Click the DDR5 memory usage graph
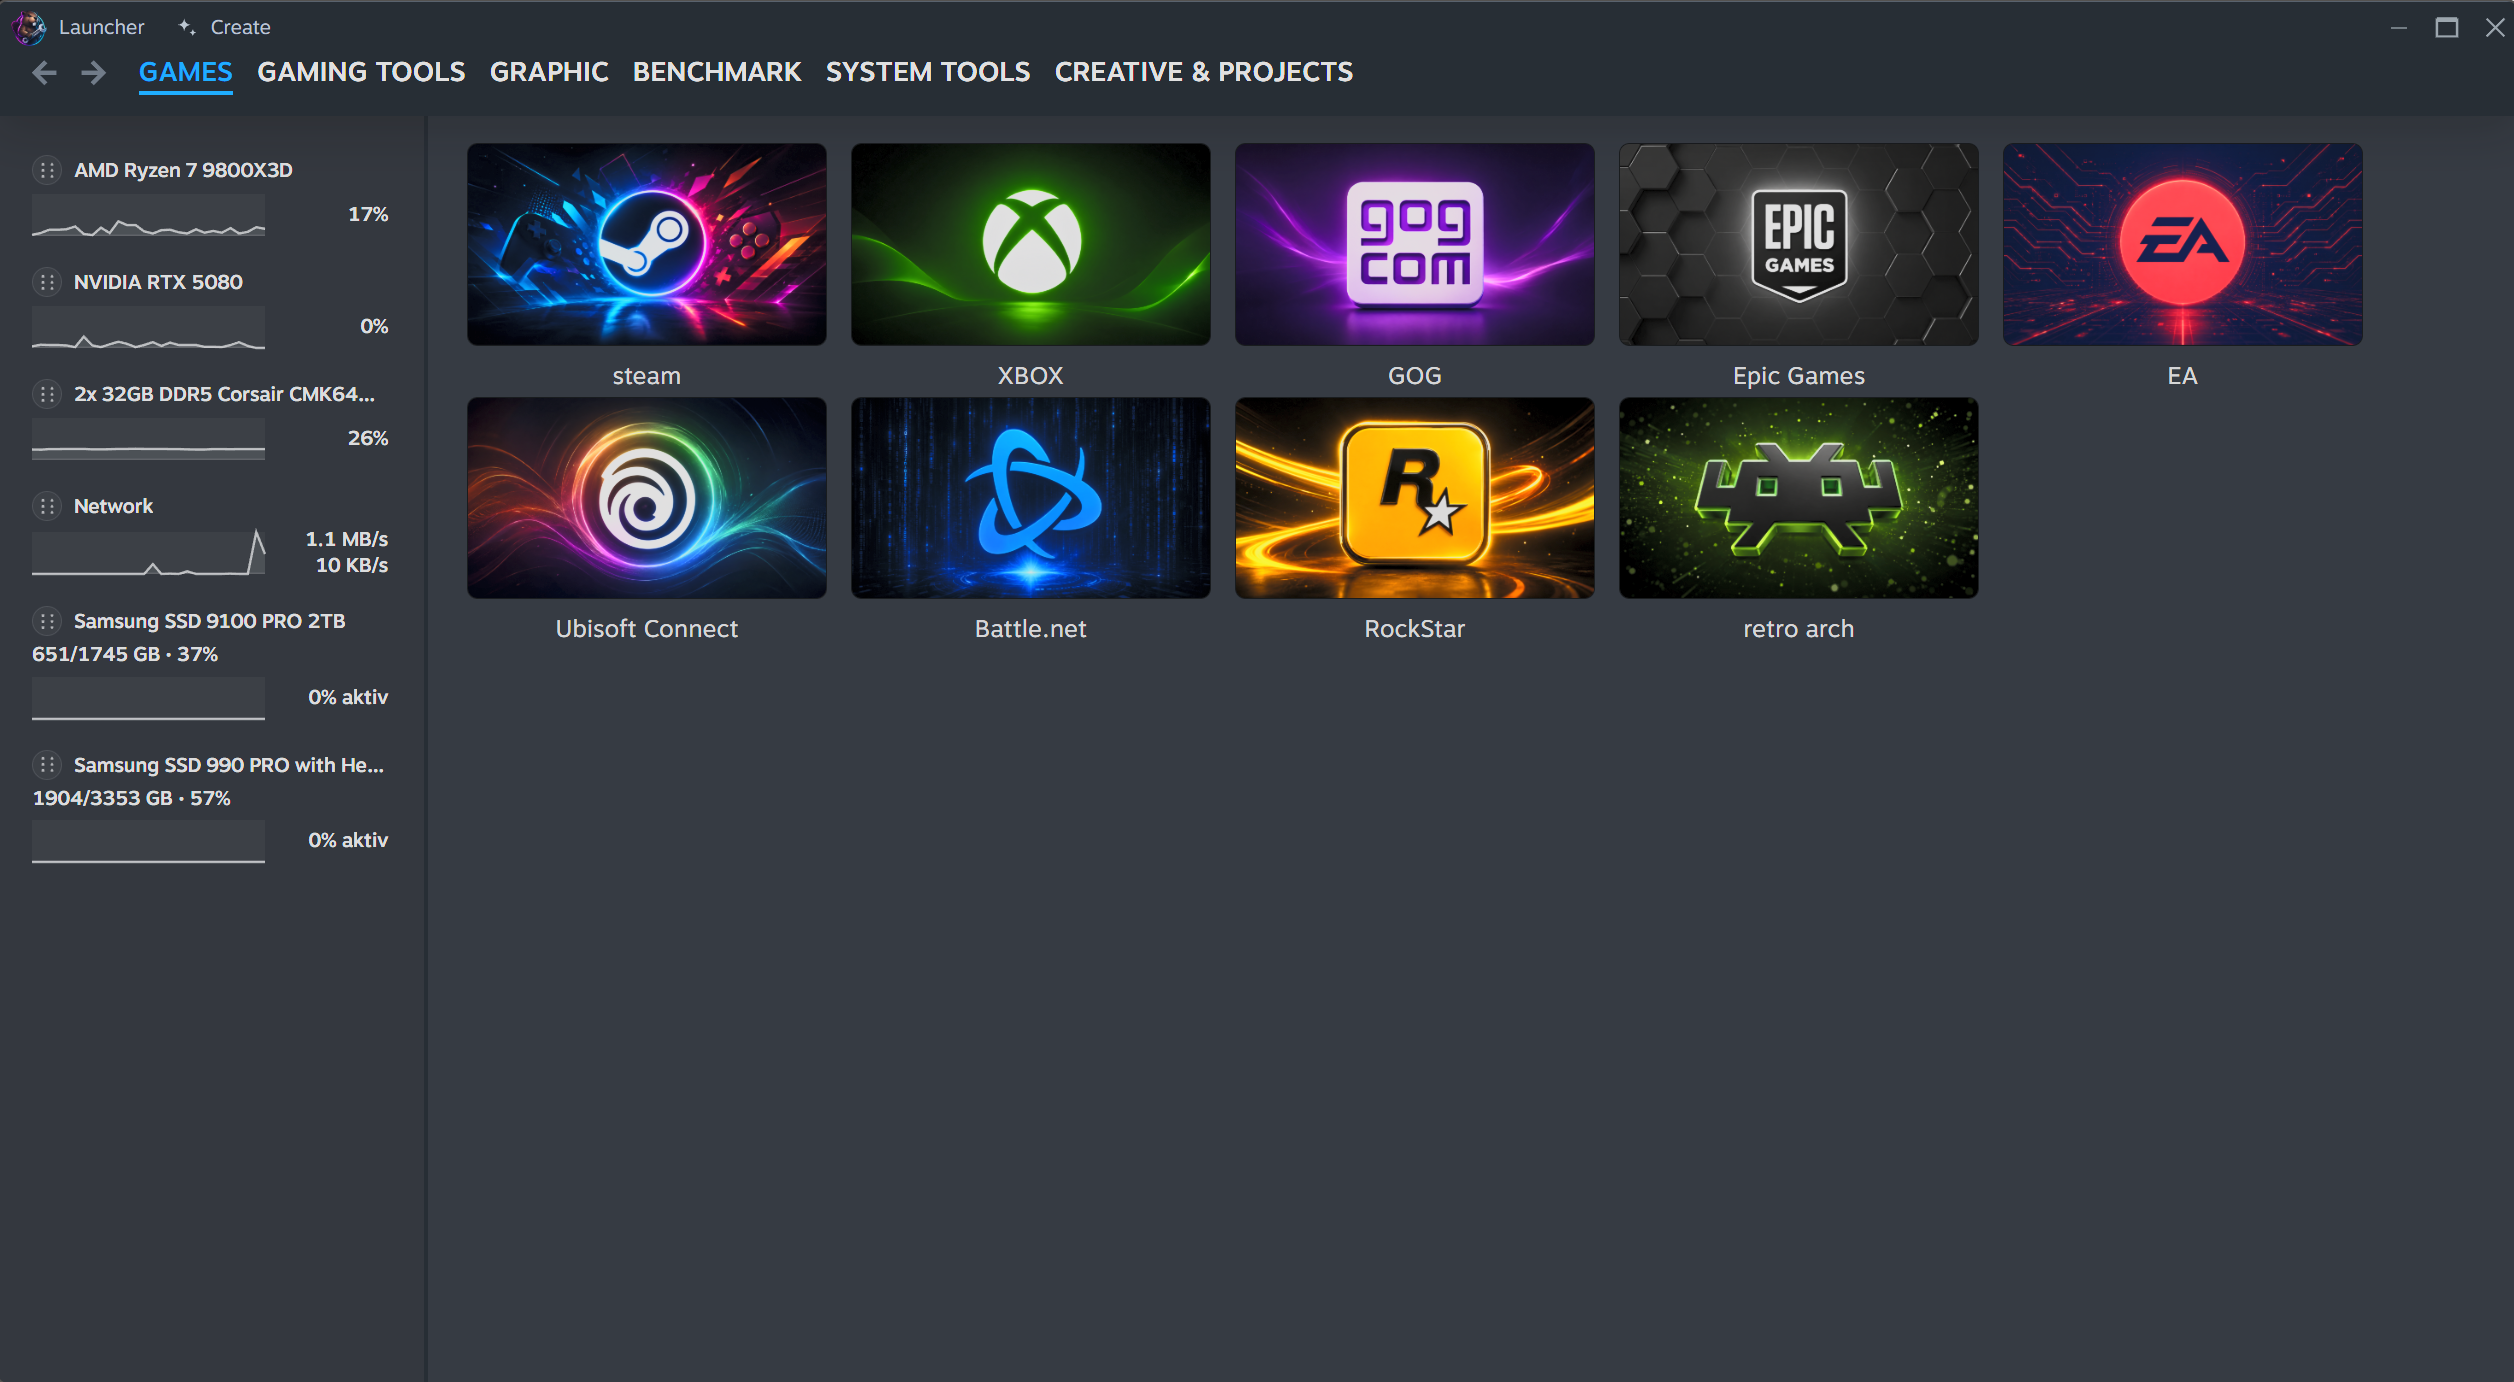The width and height of the screenshot is (2514, 1382). (148, 440)
